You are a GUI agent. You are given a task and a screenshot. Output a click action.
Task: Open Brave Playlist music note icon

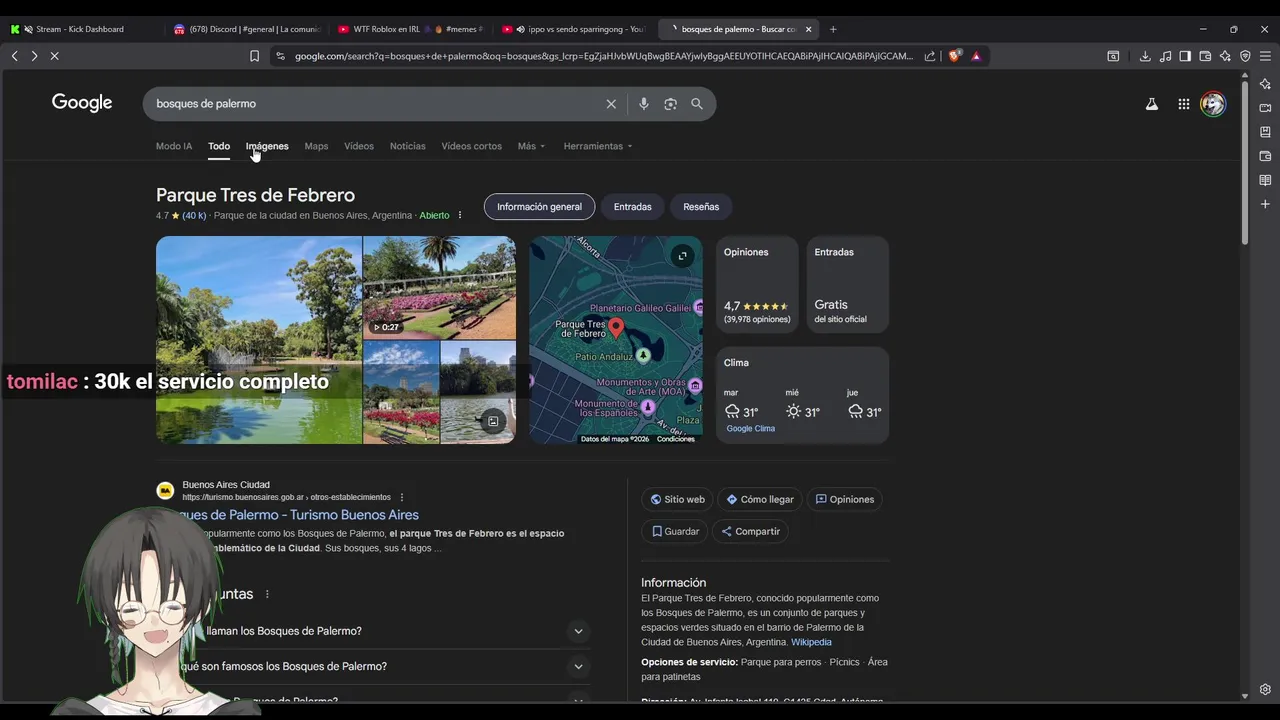point(1165,56)
